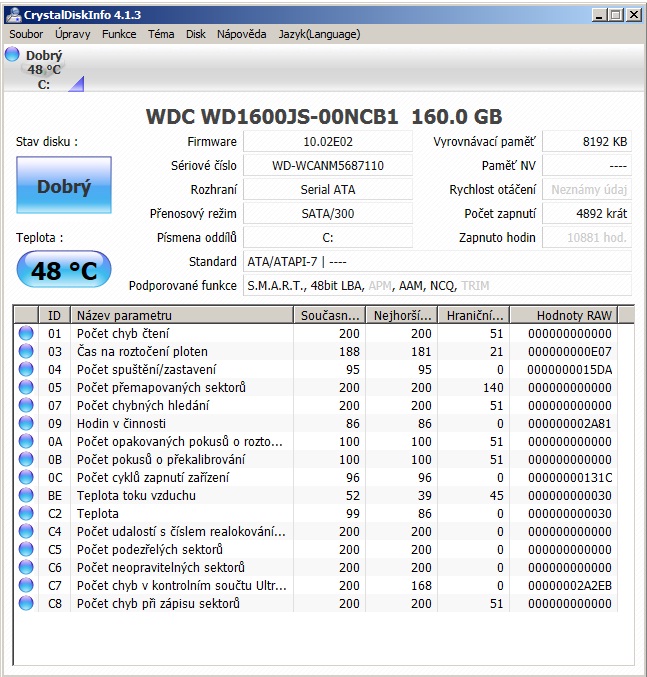The width and height of the screenshot is (647, 677).
Task: Click the Hodnoty RAW column header
Action: click(x=564, y=315)
